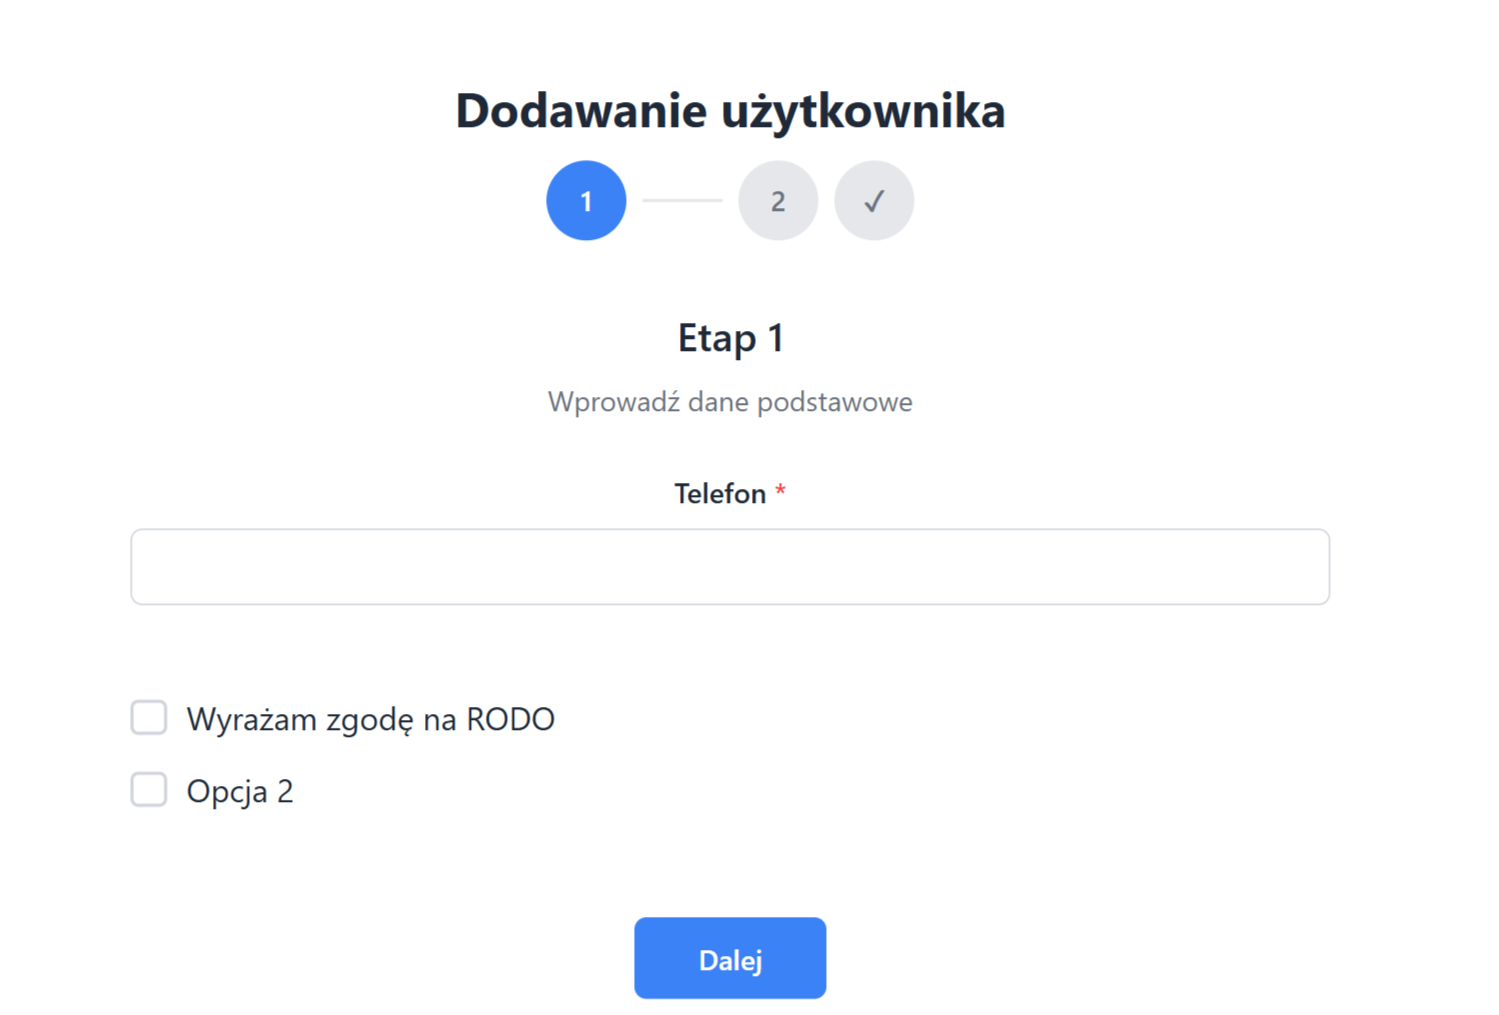Tick the RODO consent box

pos(149,718)
